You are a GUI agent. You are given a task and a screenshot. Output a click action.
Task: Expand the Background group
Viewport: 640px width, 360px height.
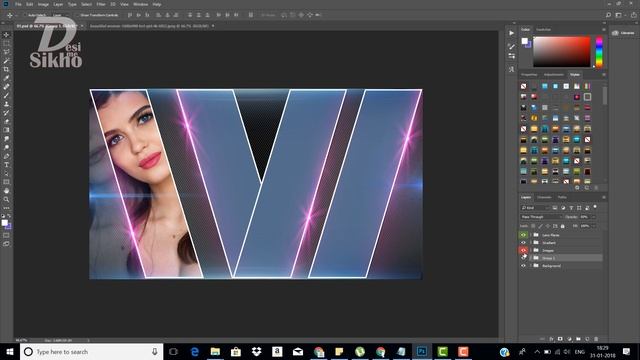tap(531, 266)
